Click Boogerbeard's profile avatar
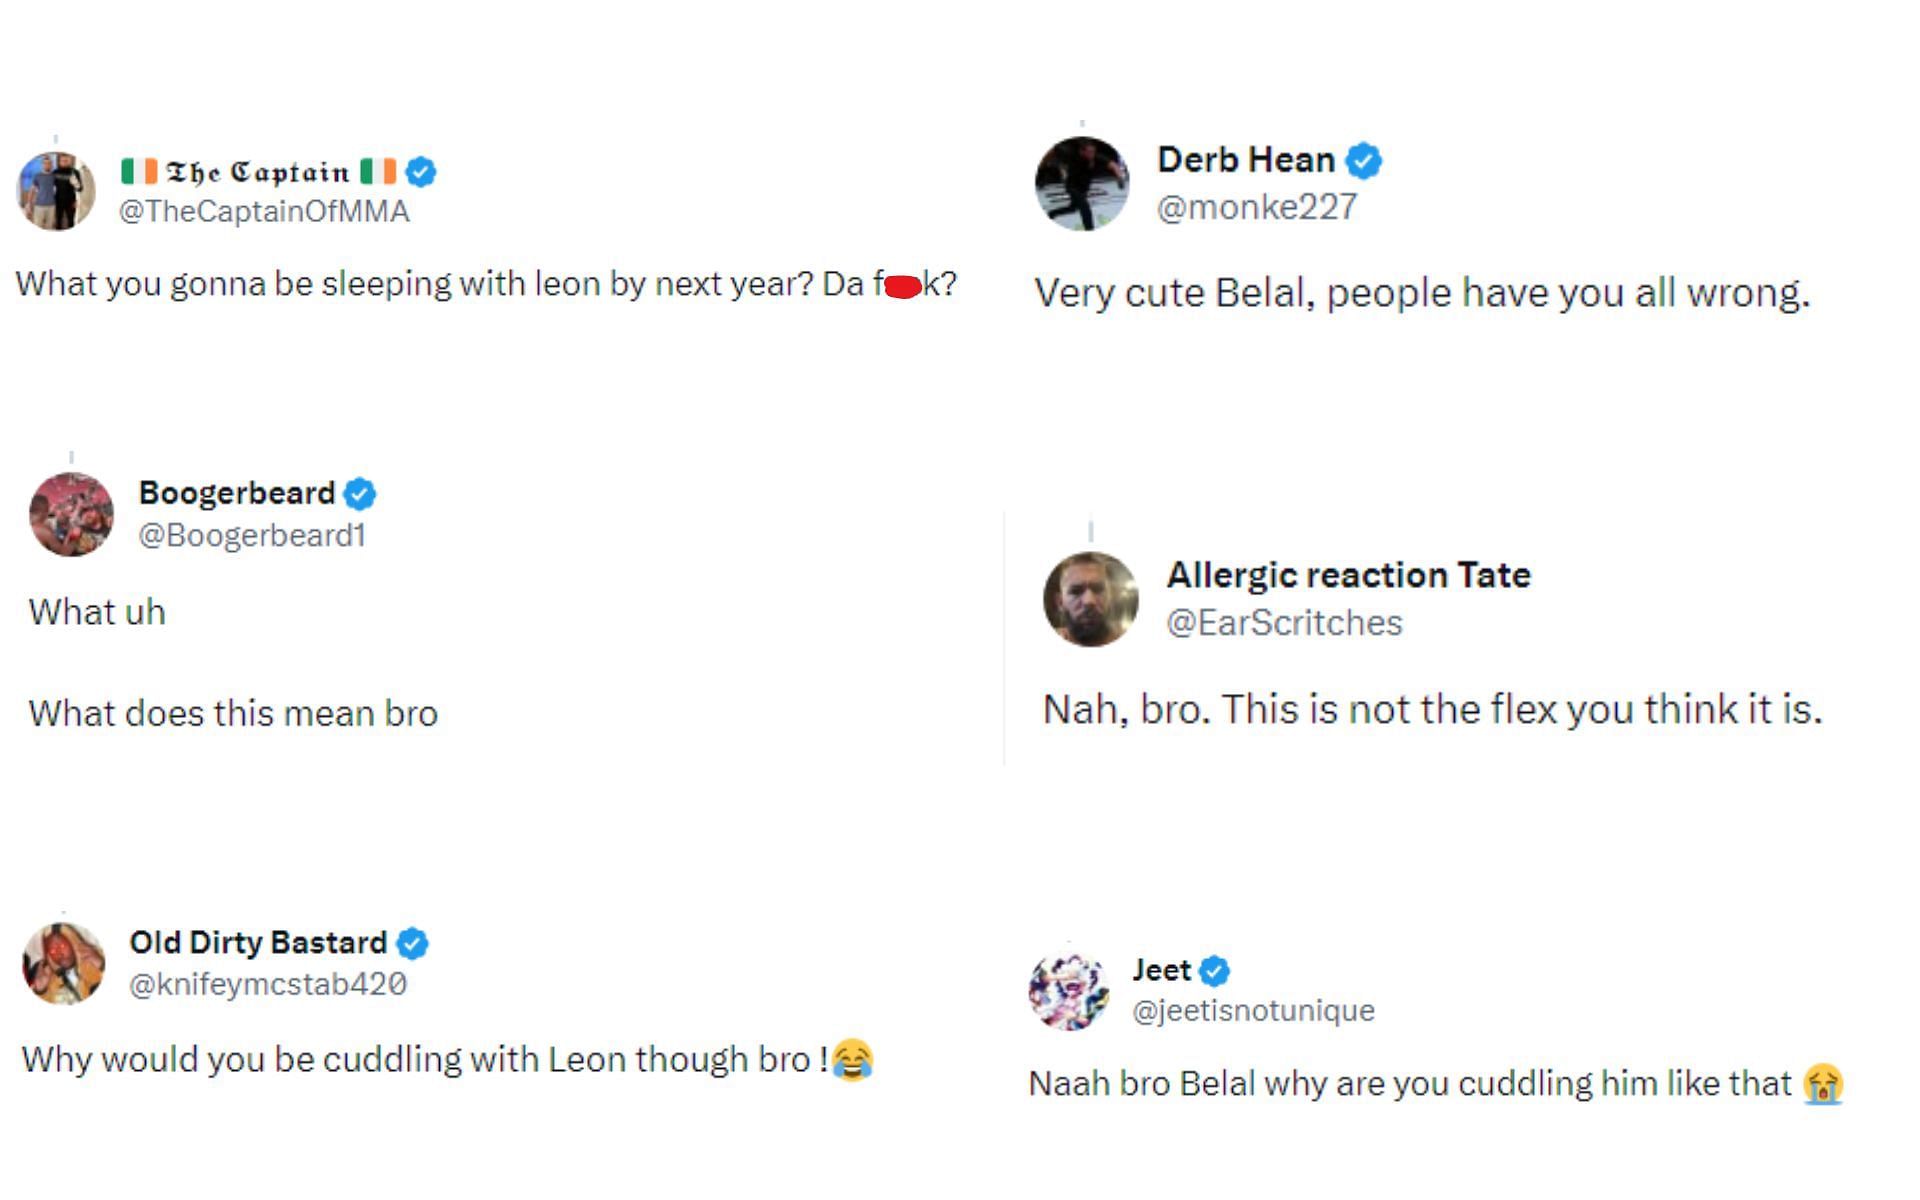The width and height of the screenshot is (1920, 1200). (71, 514)
